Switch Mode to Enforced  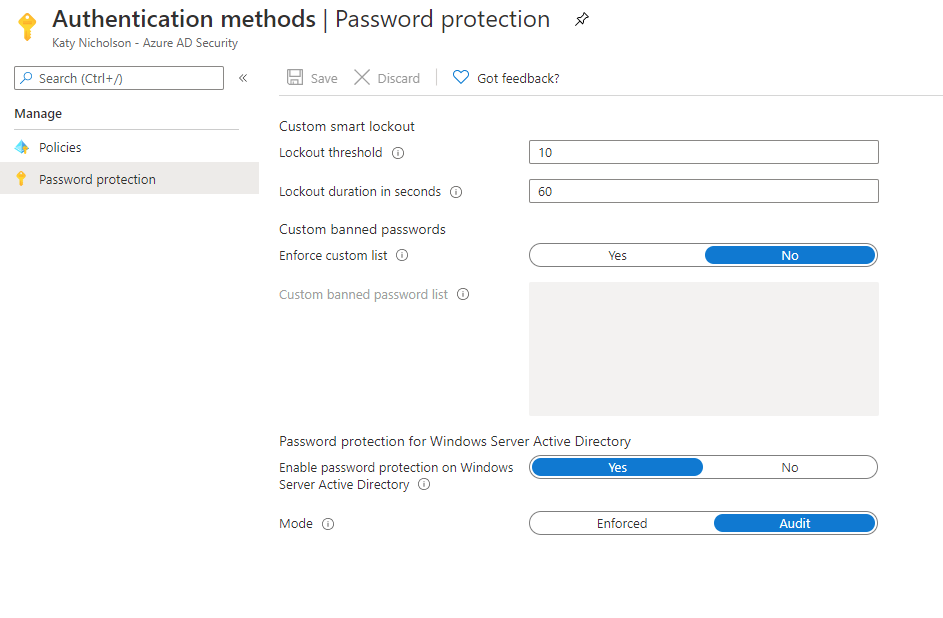(x=622, y=523)
